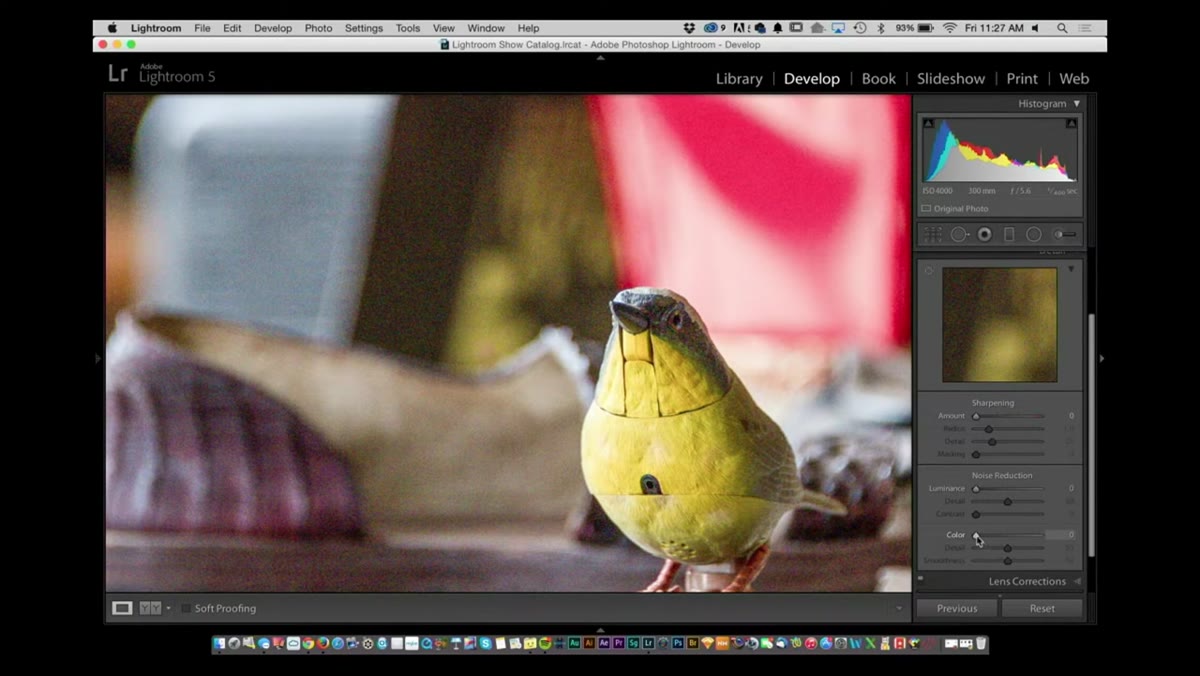Open the Settings menu

364,28
